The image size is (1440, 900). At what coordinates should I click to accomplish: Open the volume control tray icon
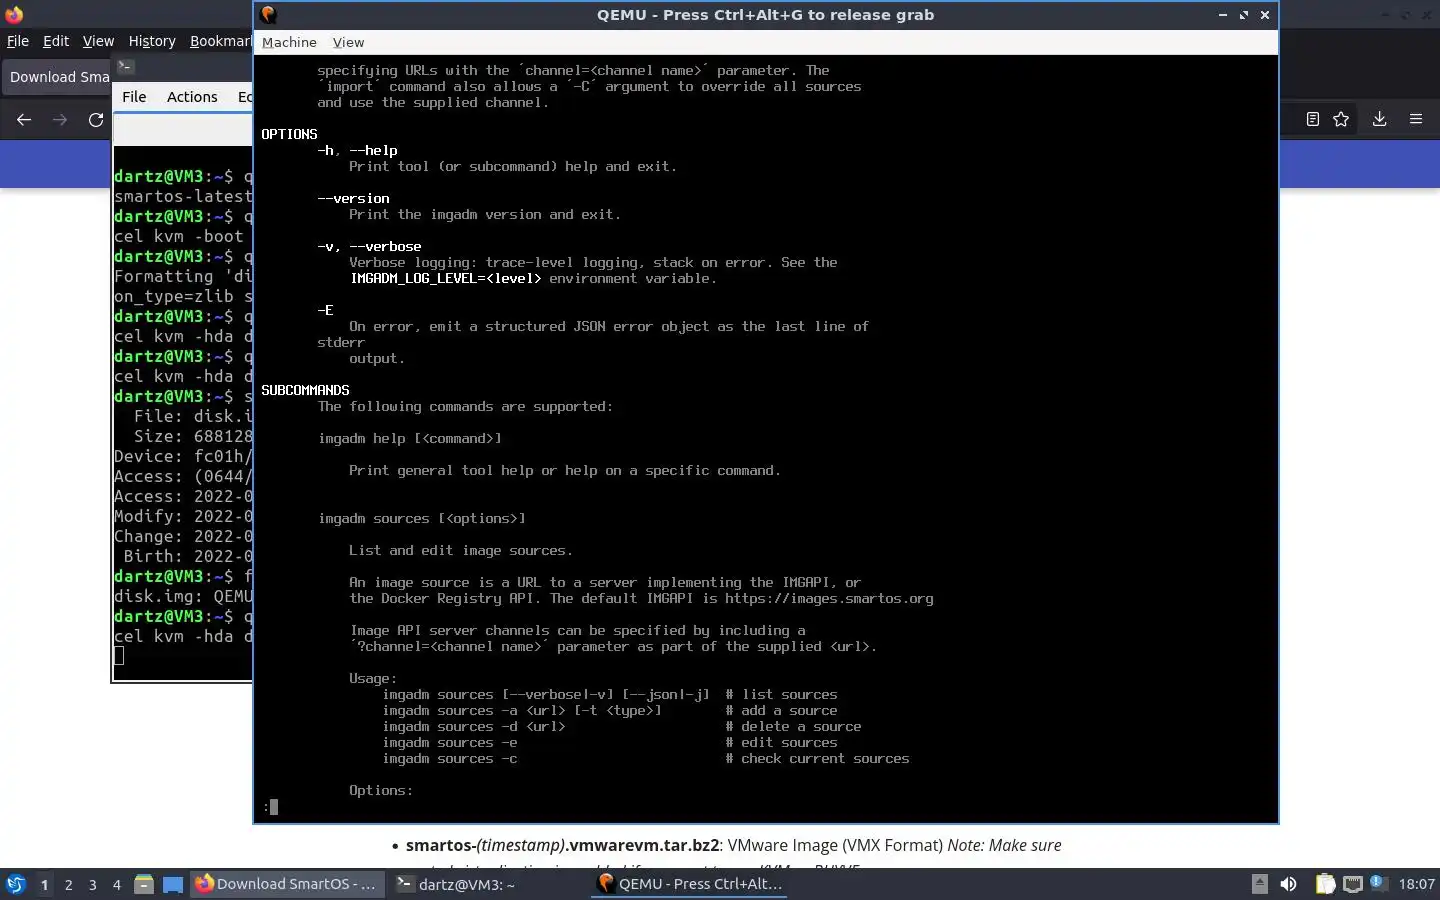pos(1289,884)
